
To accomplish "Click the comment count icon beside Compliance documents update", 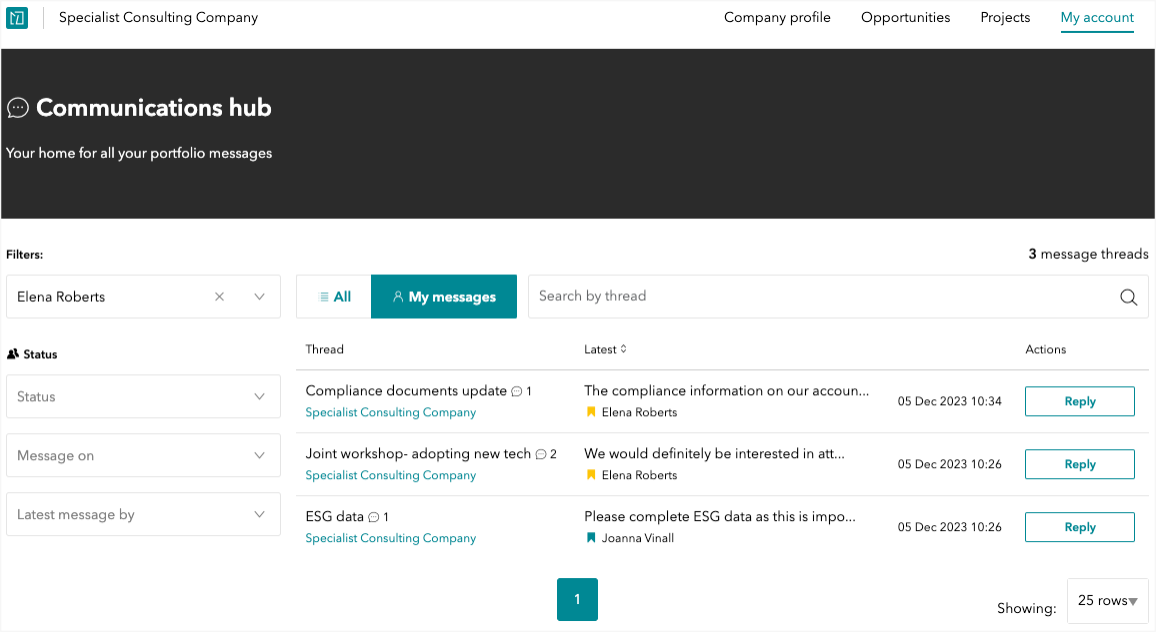I will tap(517, 392).
